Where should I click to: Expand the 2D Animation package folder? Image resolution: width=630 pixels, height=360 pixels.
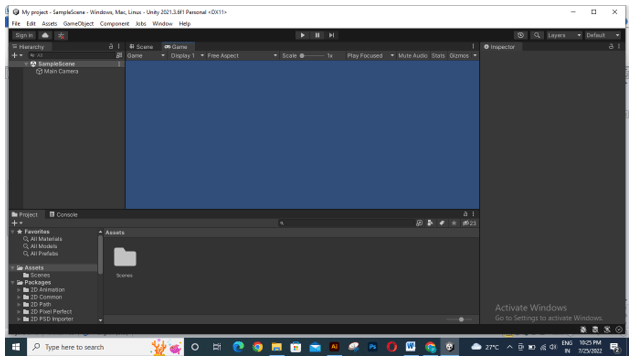(19, 290)
